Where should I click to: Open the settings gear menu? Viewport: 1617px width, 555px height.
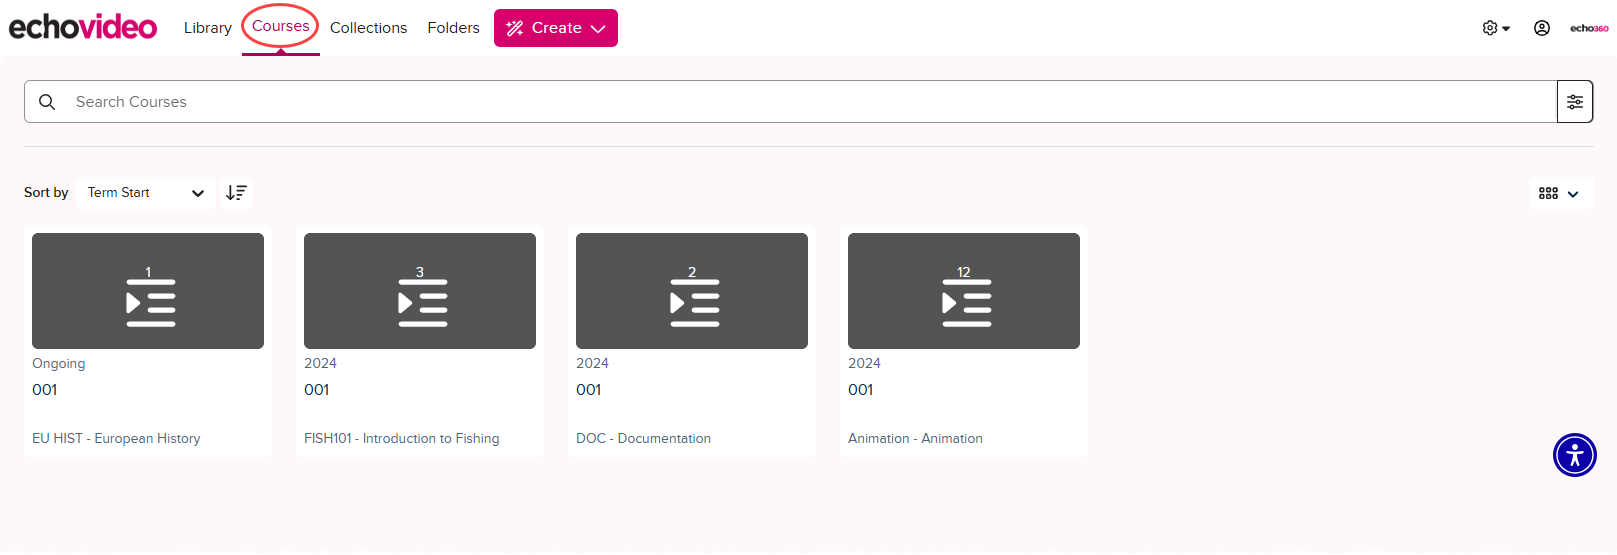coord(1496,28)
